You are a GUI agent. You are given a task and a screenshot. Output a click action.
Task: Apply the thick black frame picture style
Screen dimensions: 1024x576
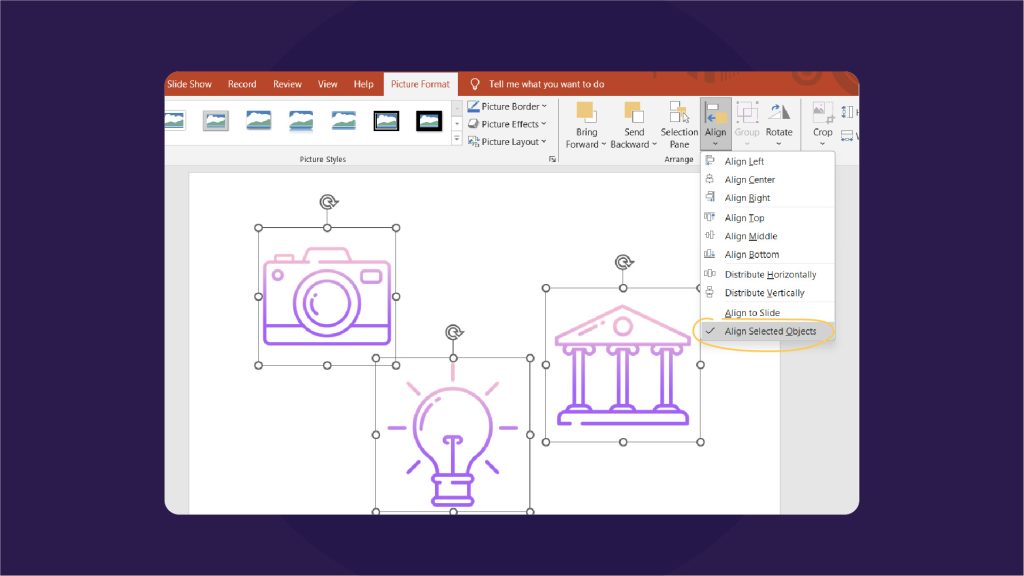[429, 121]
